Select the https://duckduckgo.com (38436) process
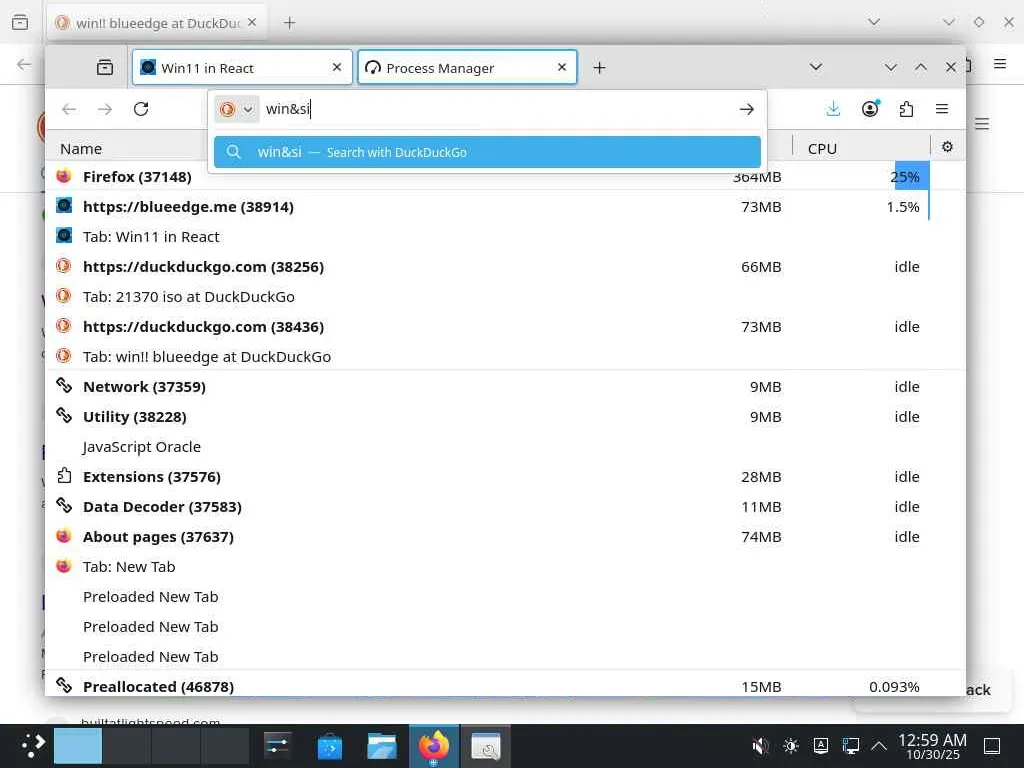Image resolution: width=1024 pixels, height=768 pixels. click(x=505, y=327)
